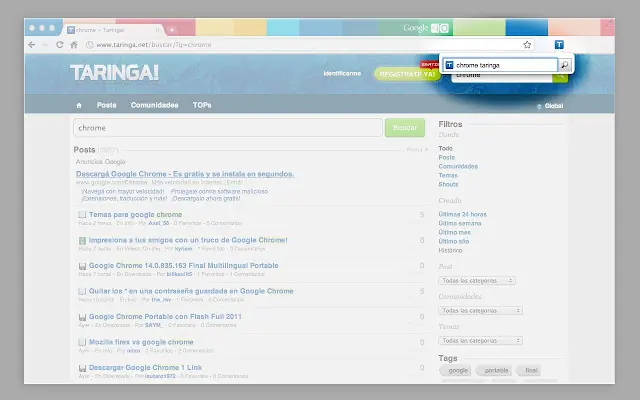Open the browser home icon
Viewport: 640px width, 400px height.
pyautogui.click(x=74, y=45)
